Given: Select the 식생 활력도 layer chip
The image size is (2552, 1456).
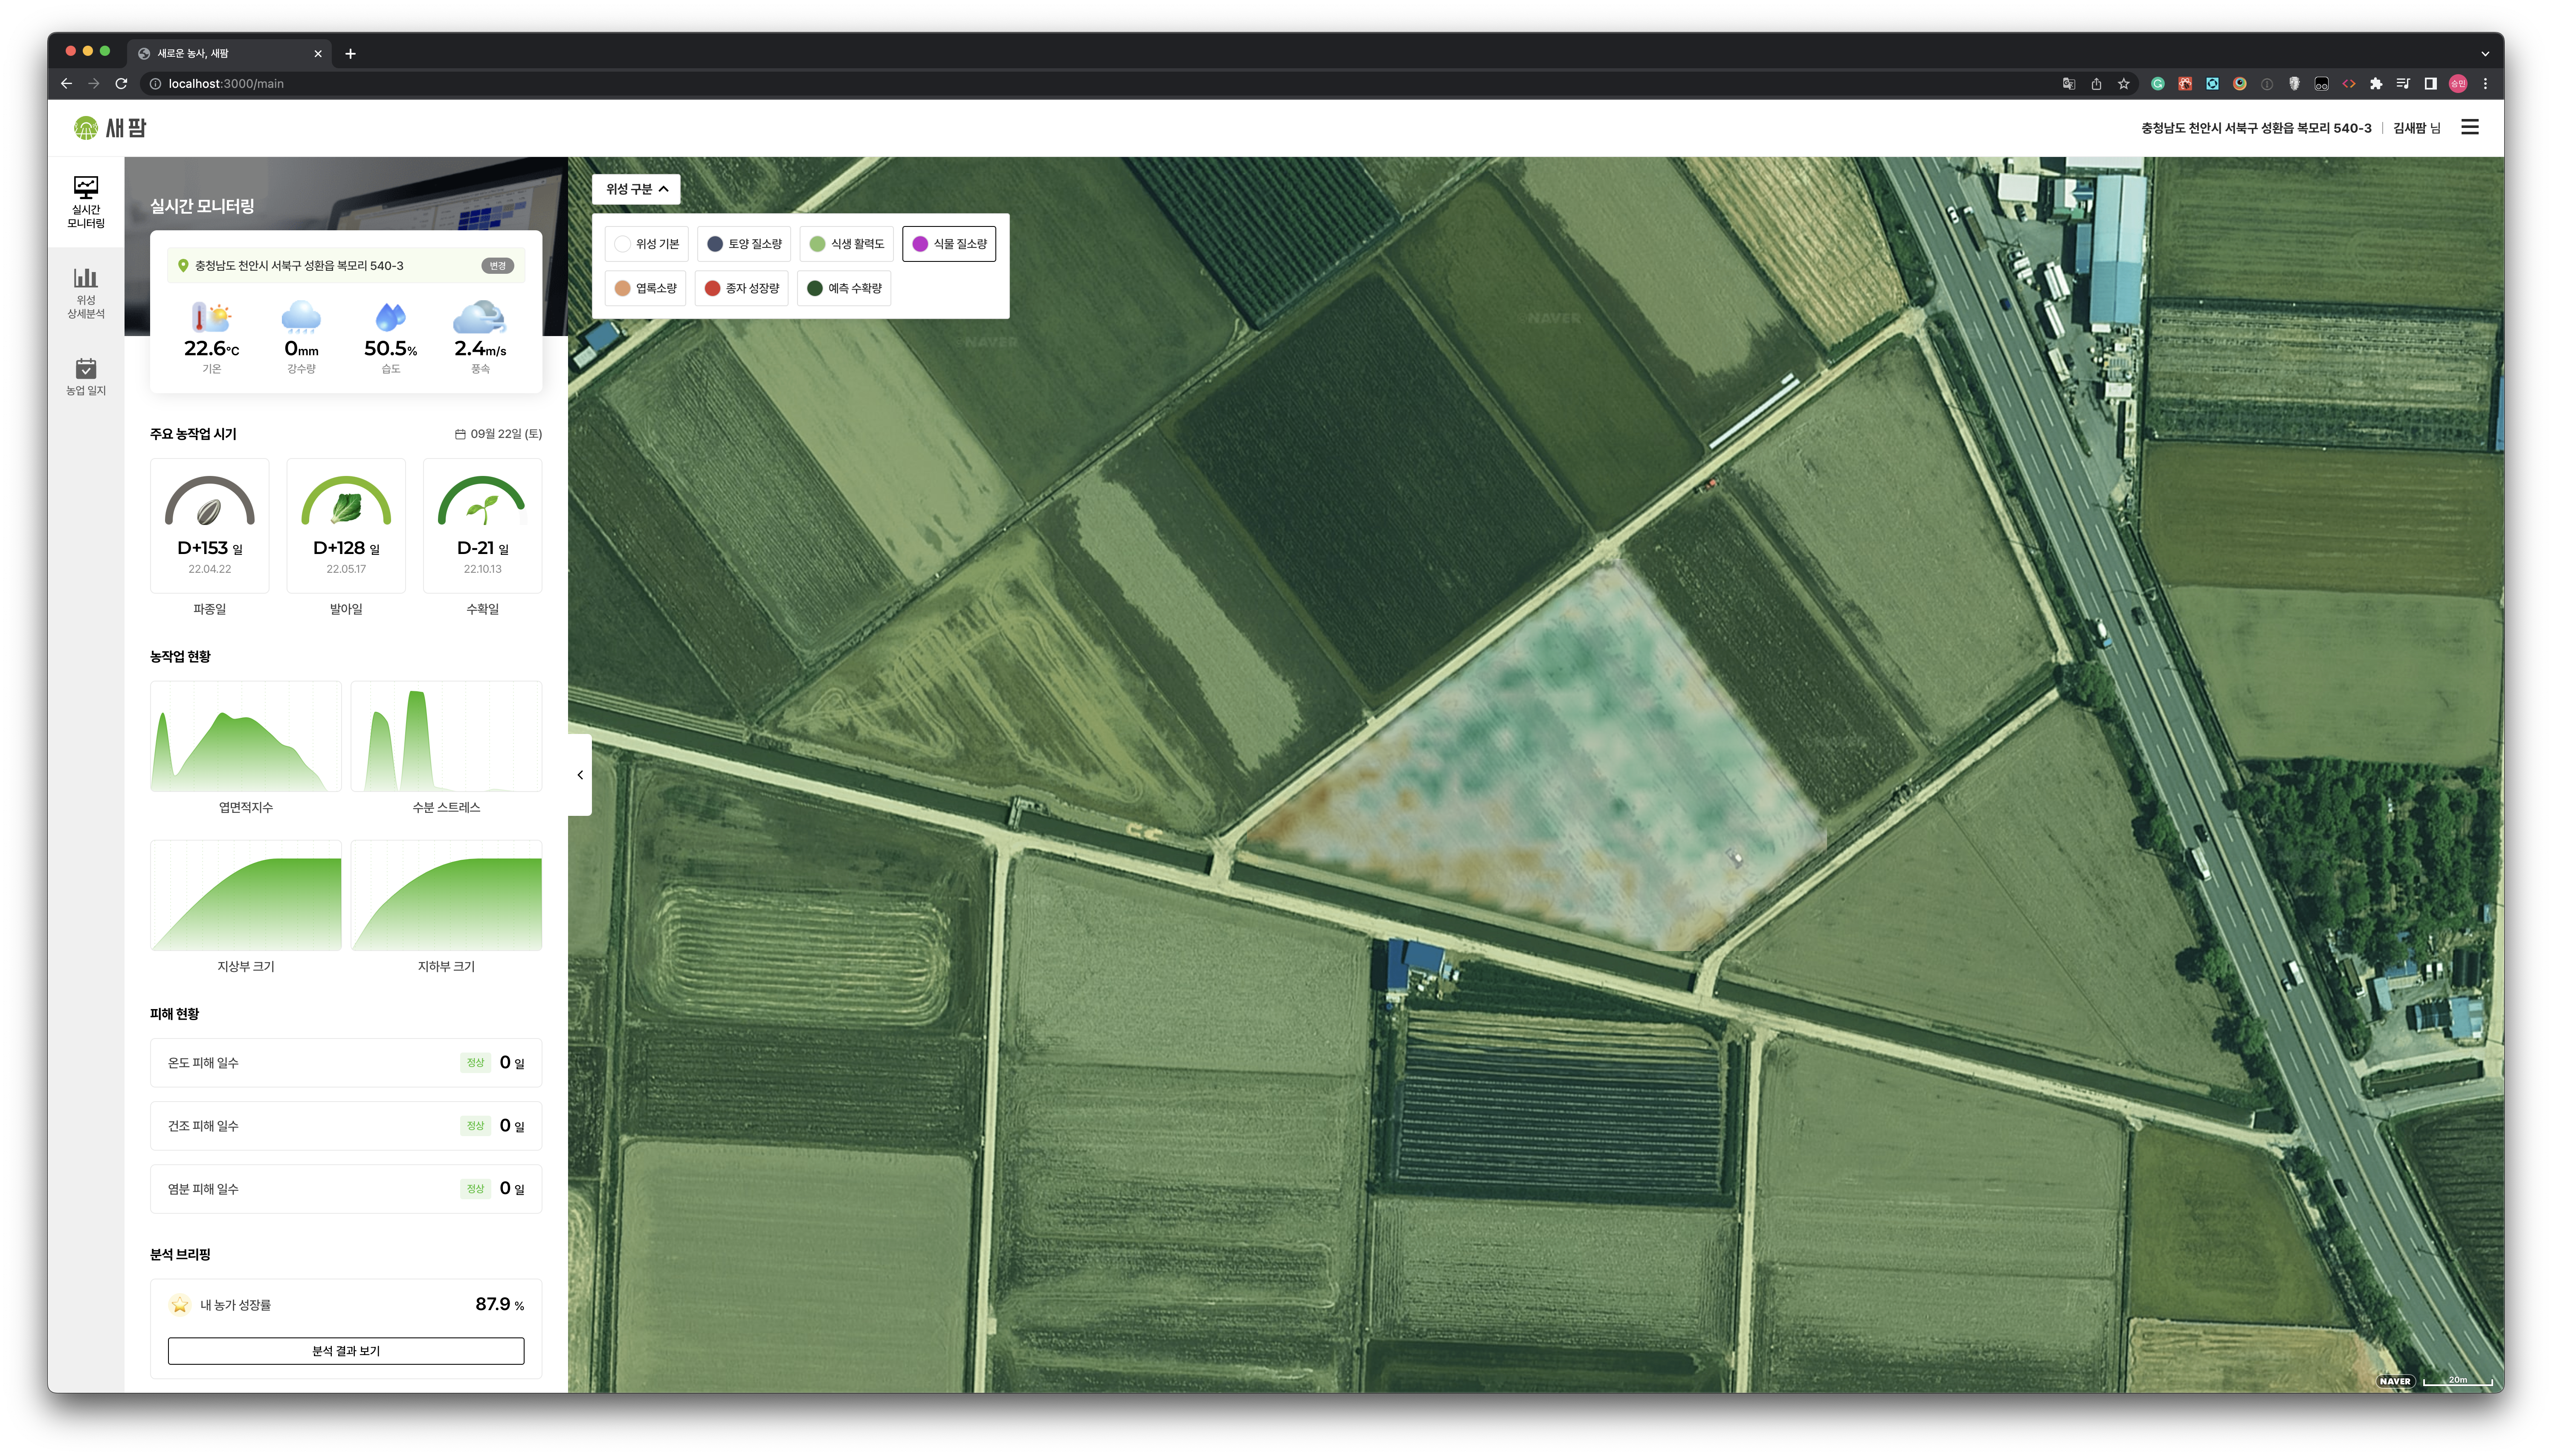Looking at the screenshot, I should (846, 244).
